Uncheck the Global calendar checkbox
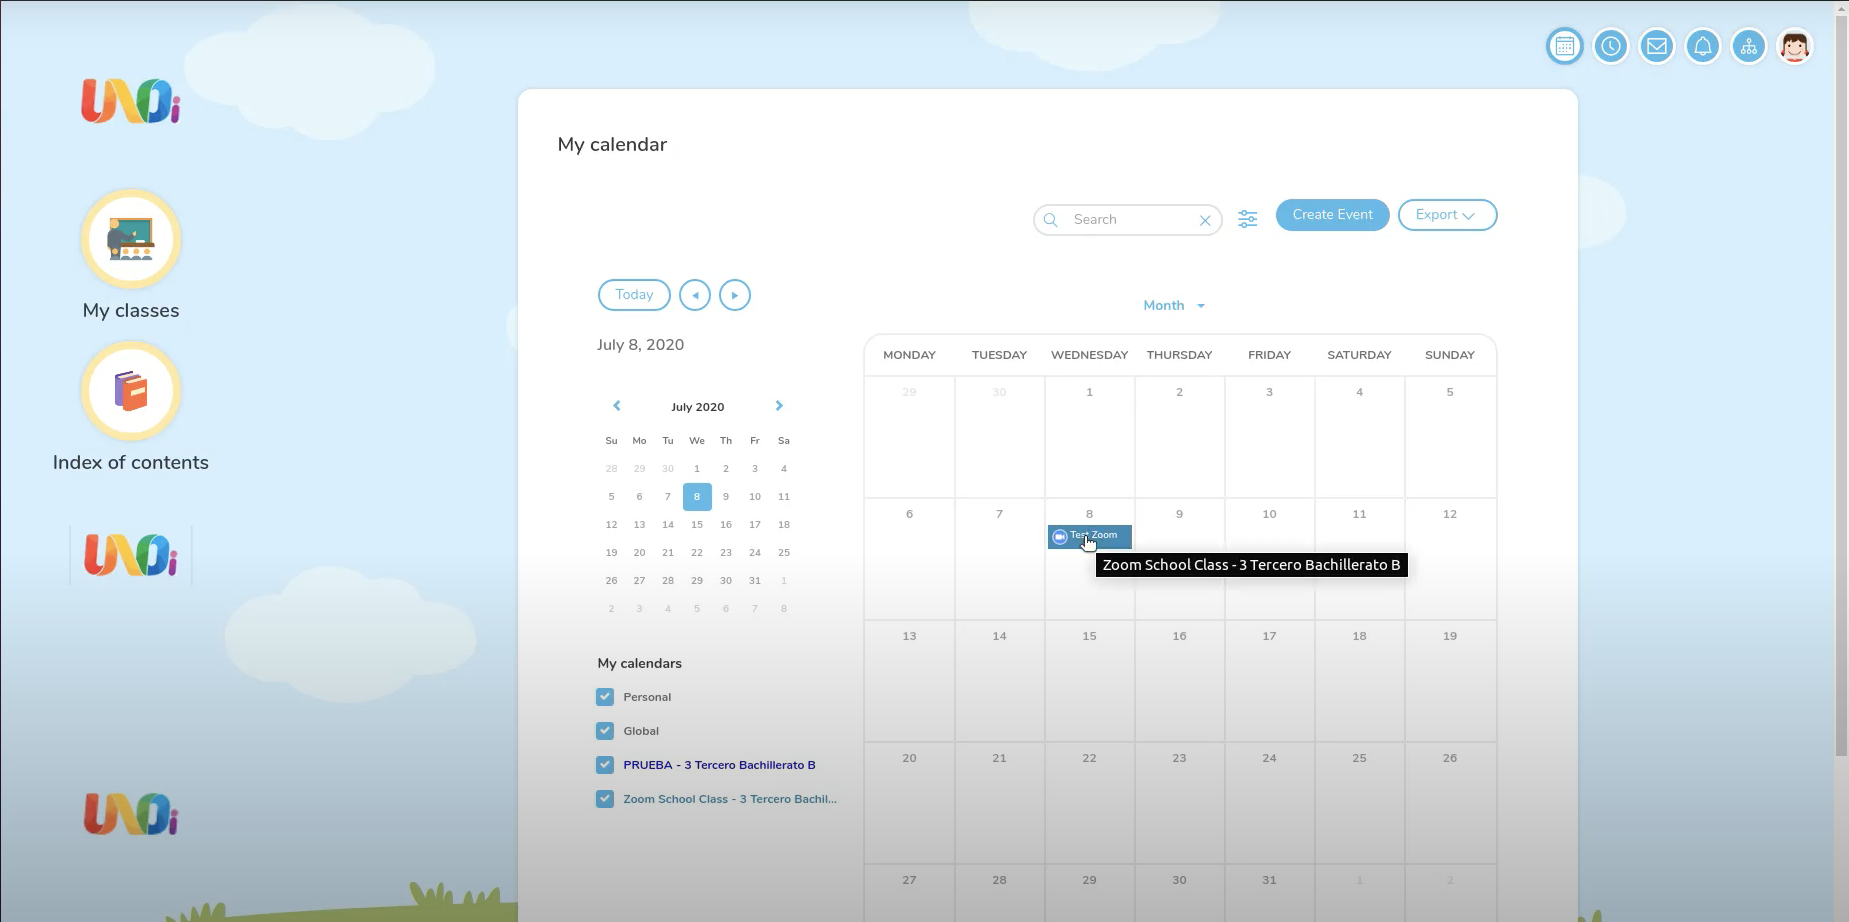 pos(605,731)
